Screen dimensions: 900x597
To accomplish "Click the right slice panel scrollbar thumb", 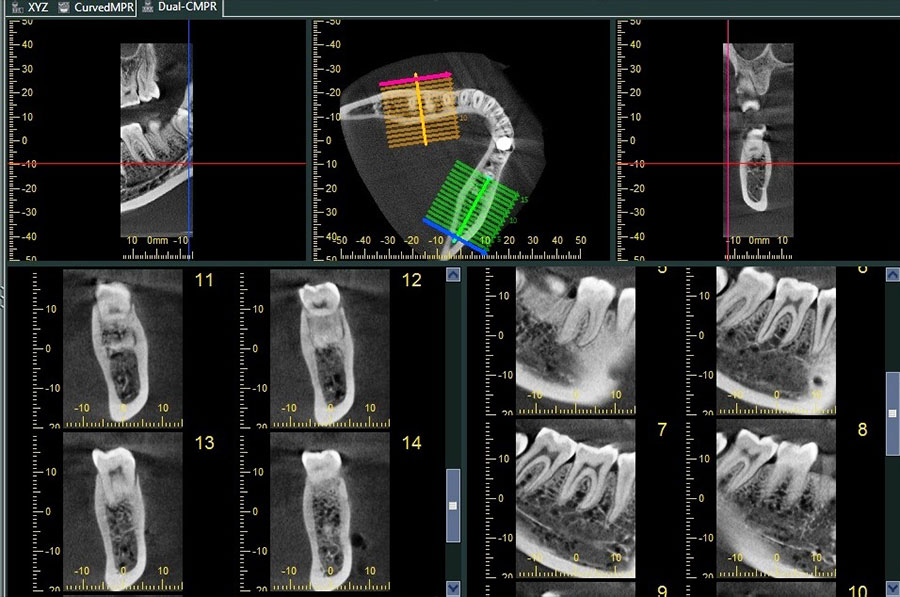I will point(892,412).
